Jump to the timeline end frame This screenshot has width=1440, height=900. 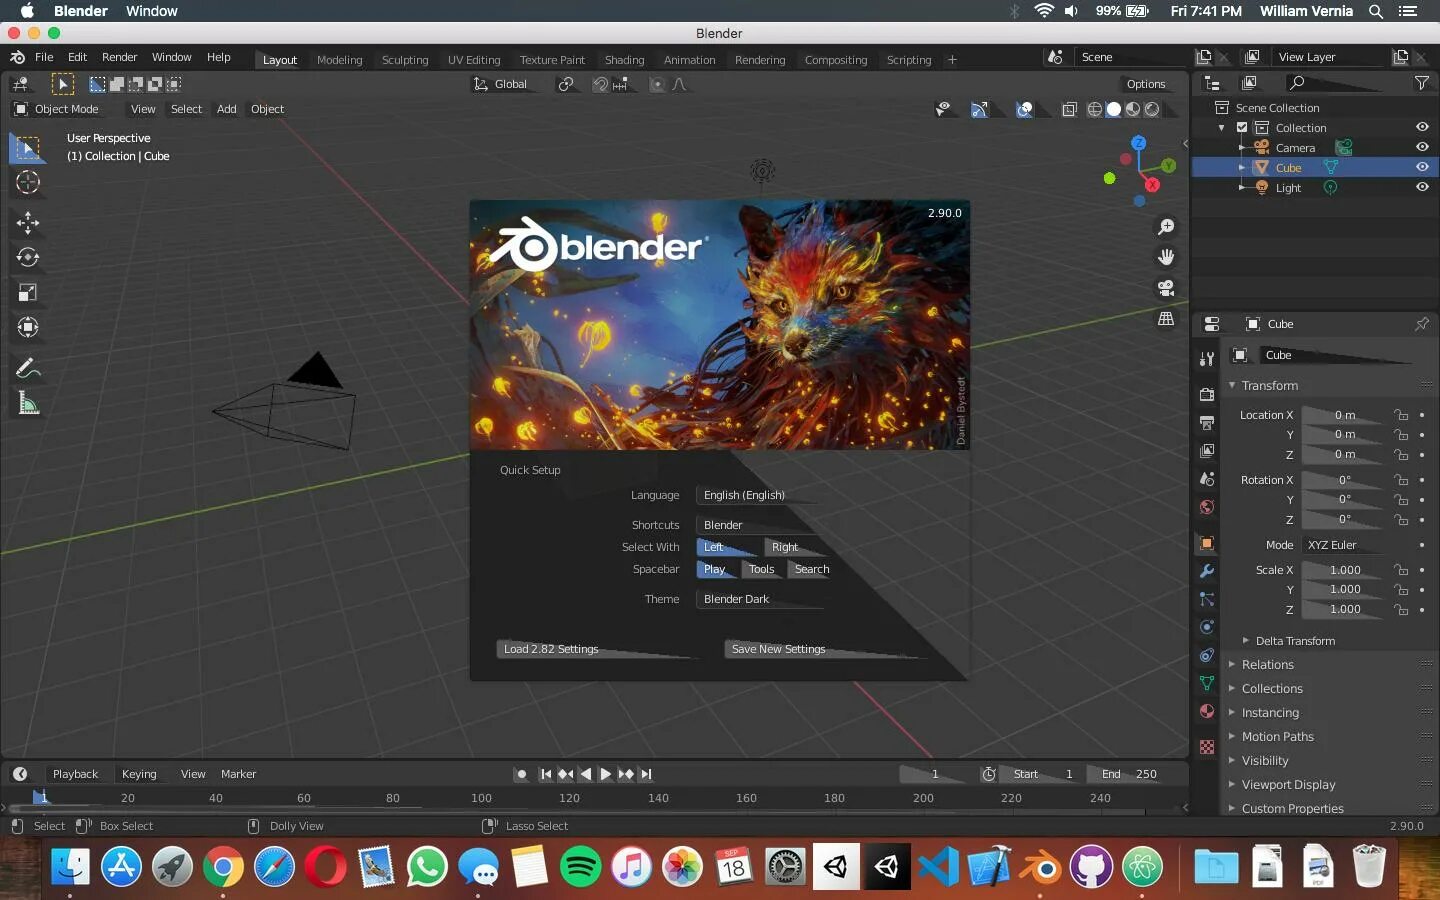(x=646, y=774)
